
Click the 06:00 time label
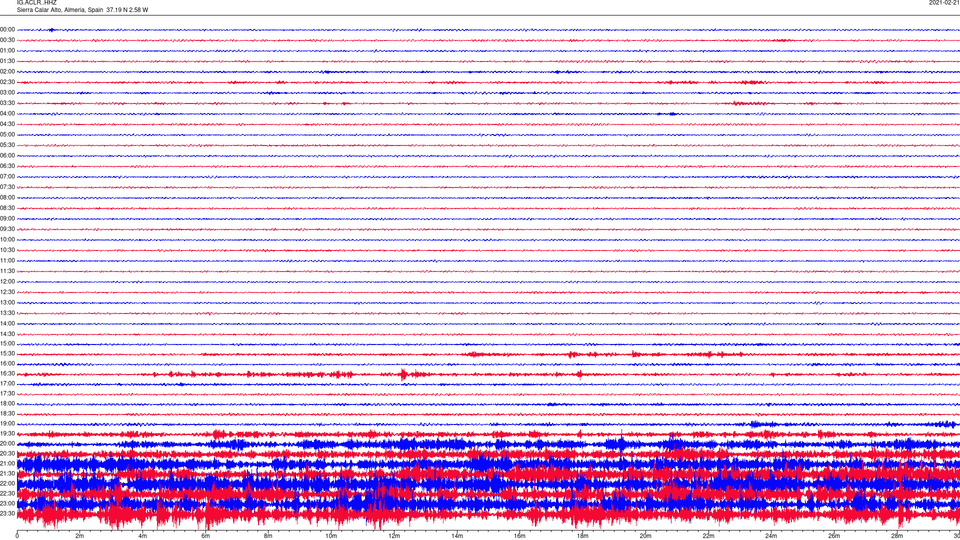(7, 156)
